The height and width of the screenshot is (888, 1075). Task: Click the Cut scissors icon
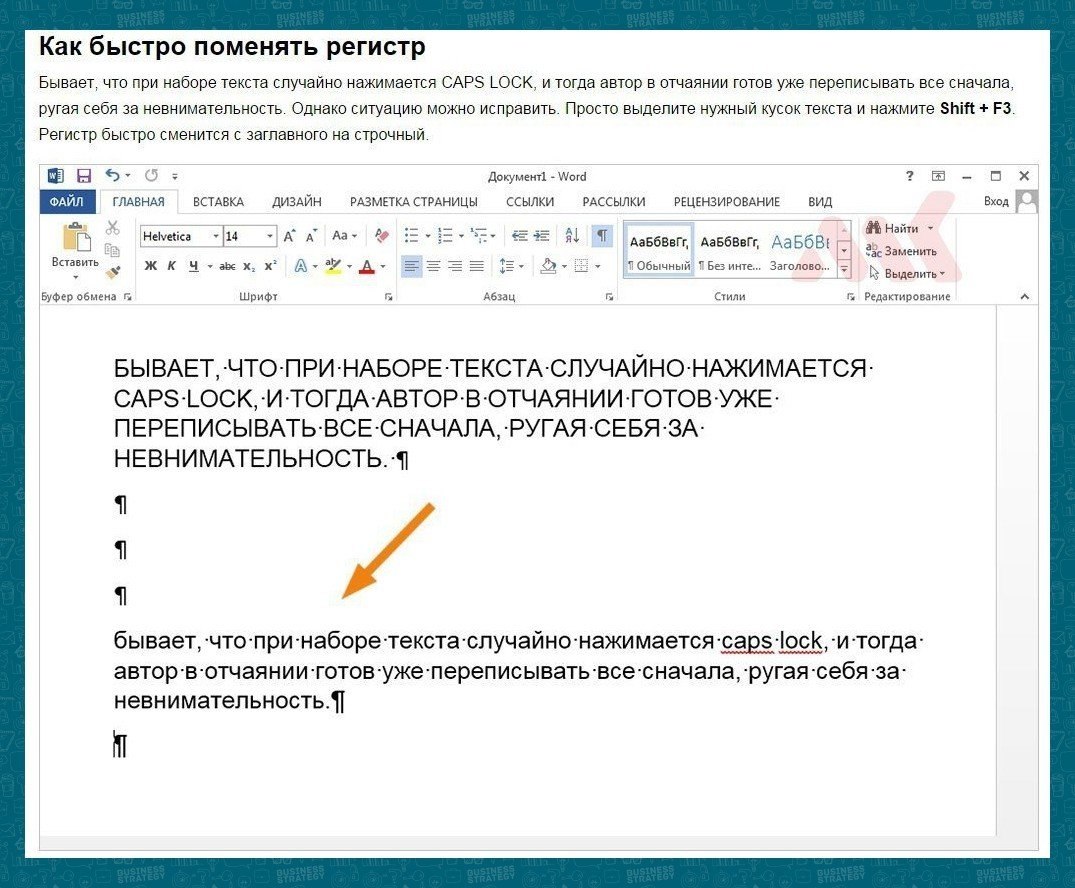tap(112, 229)
